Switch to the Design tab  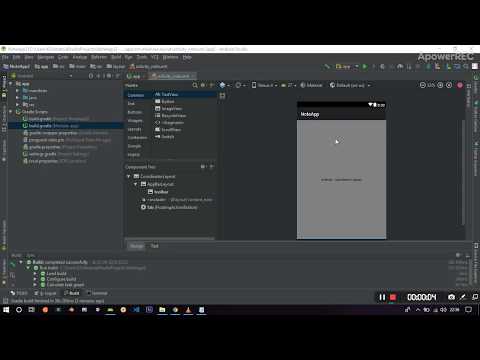137,246
